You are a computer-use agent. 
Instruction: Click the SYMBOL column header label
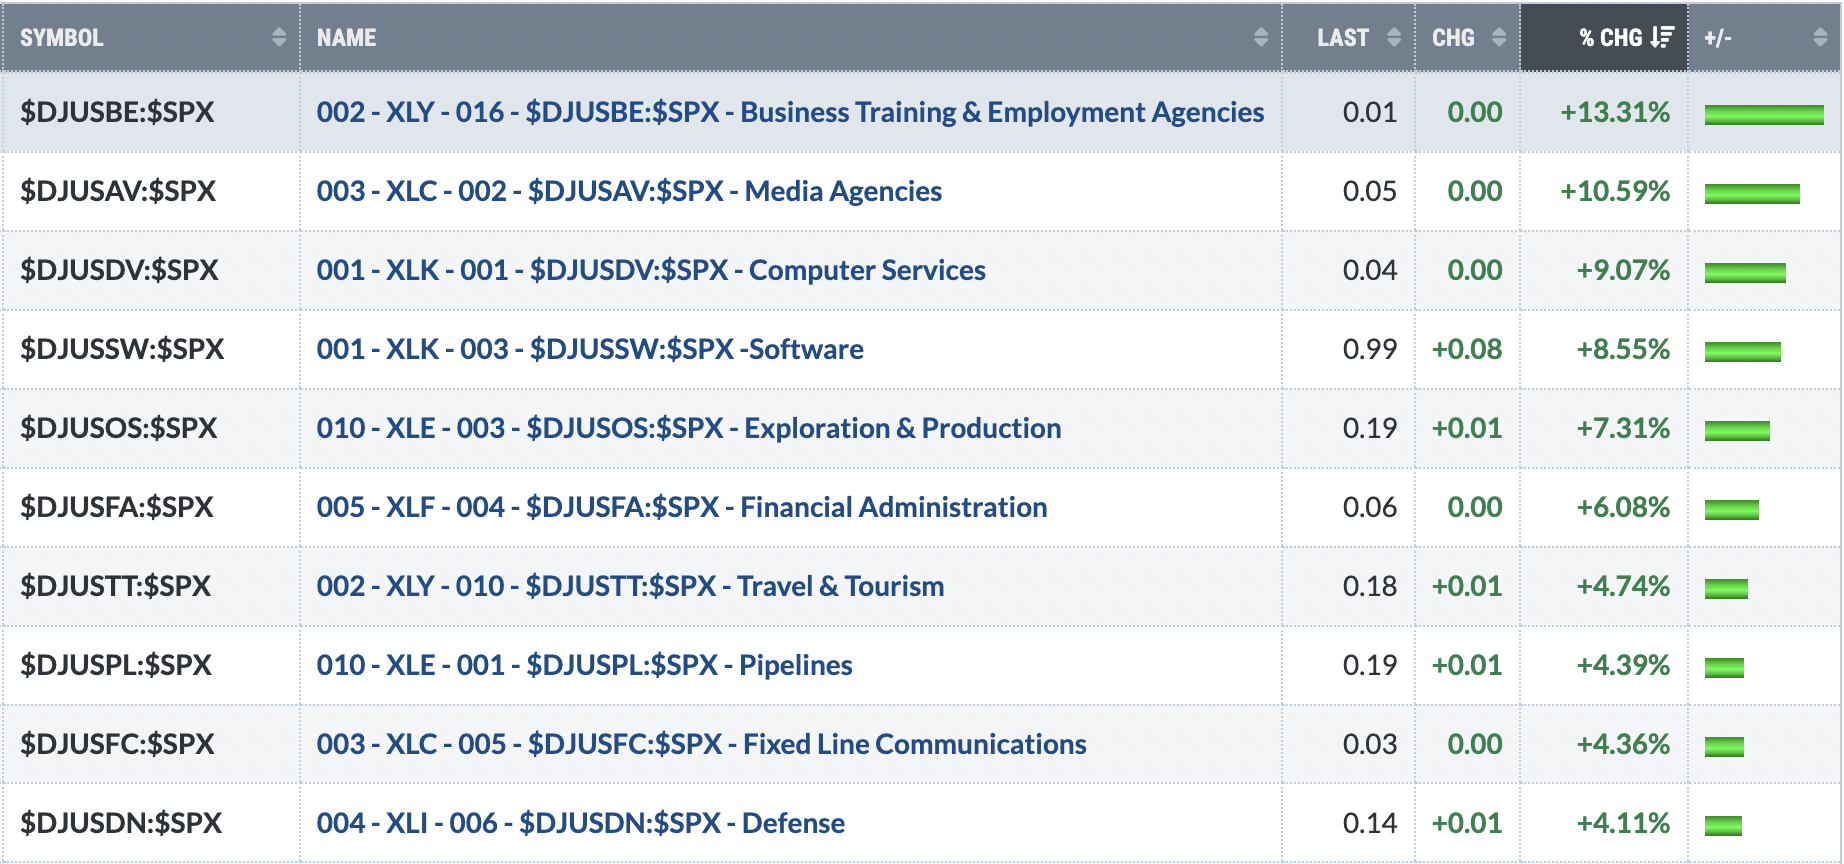pos(62,38)
